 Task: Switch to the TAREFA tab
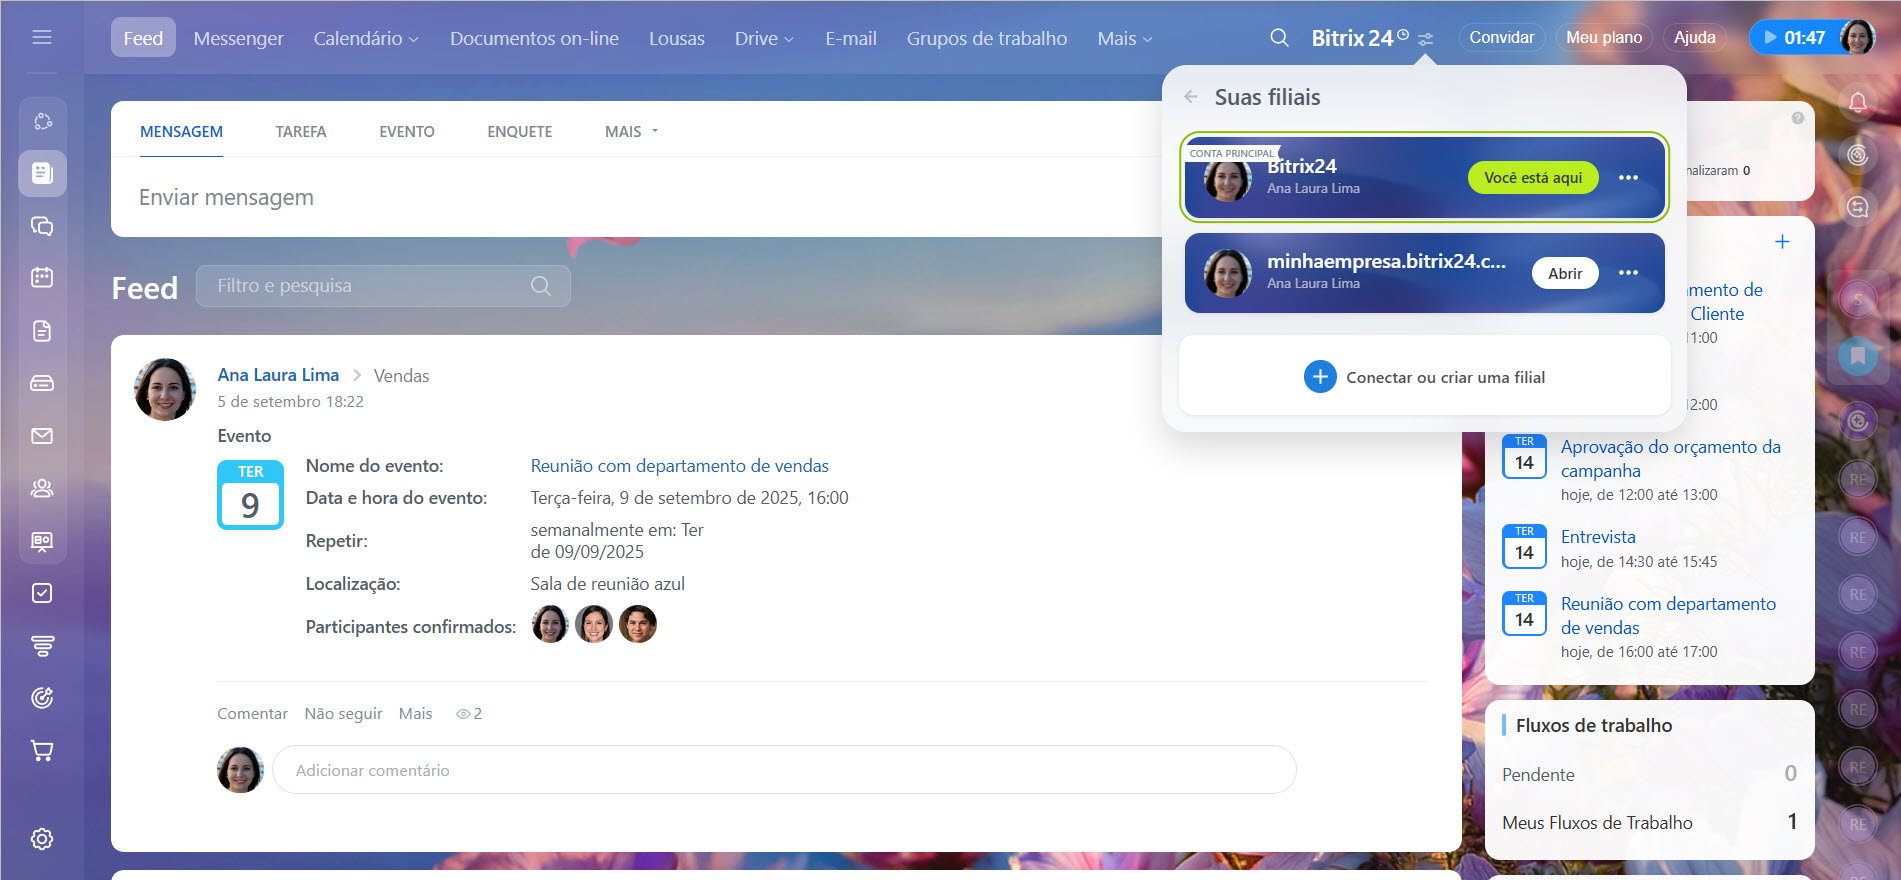click(301, 132)
